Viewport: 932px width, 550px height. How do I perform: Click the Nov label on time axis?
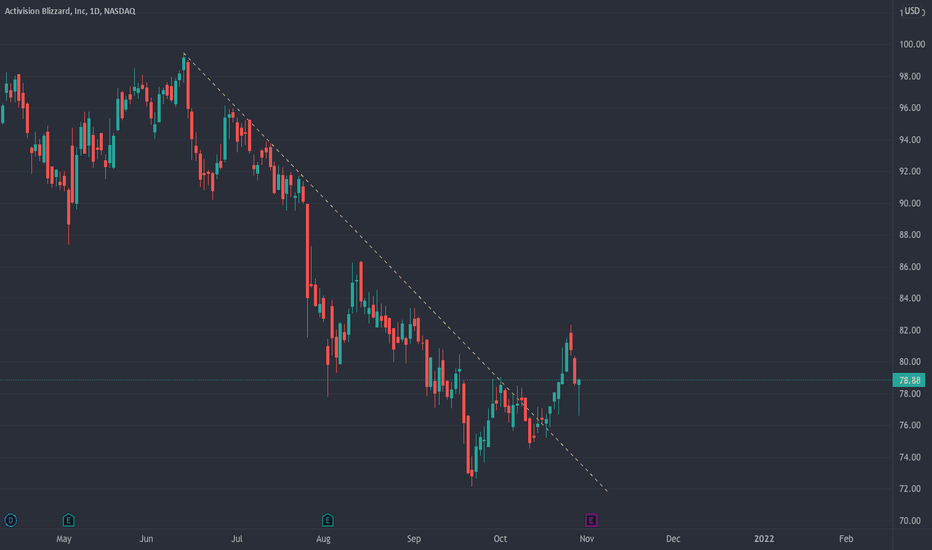587,539
